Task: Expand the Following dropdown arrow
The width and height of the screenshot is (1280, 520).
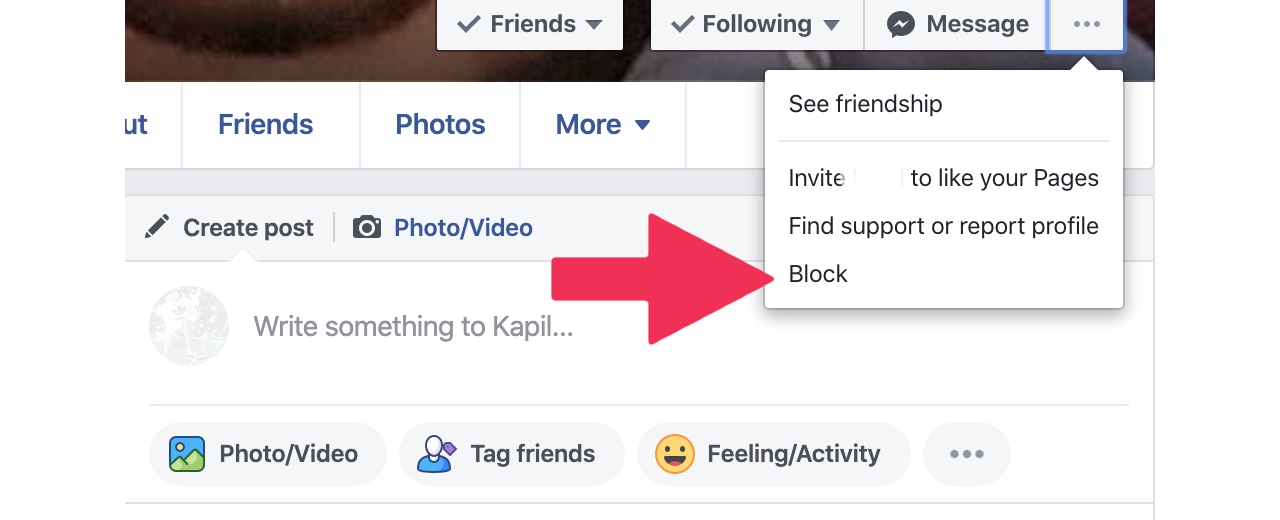Action: point(831,25)
